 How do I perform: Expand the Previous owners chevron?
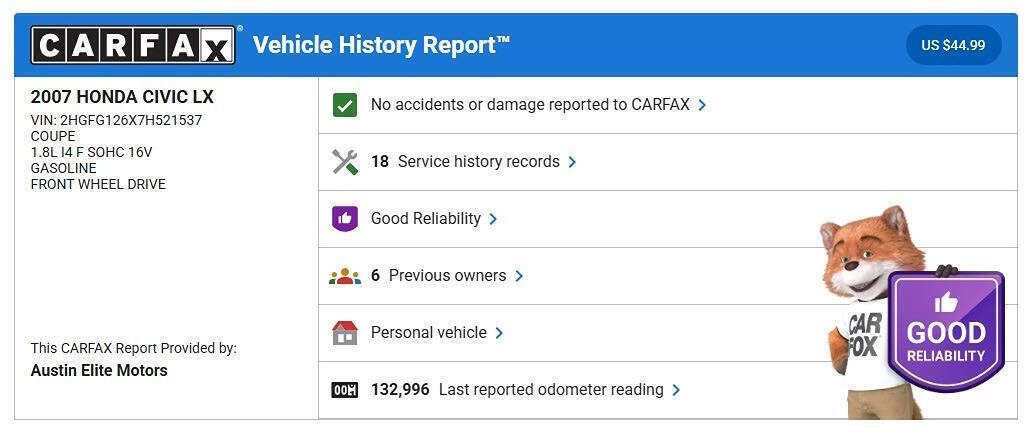[x=519, y=276]
